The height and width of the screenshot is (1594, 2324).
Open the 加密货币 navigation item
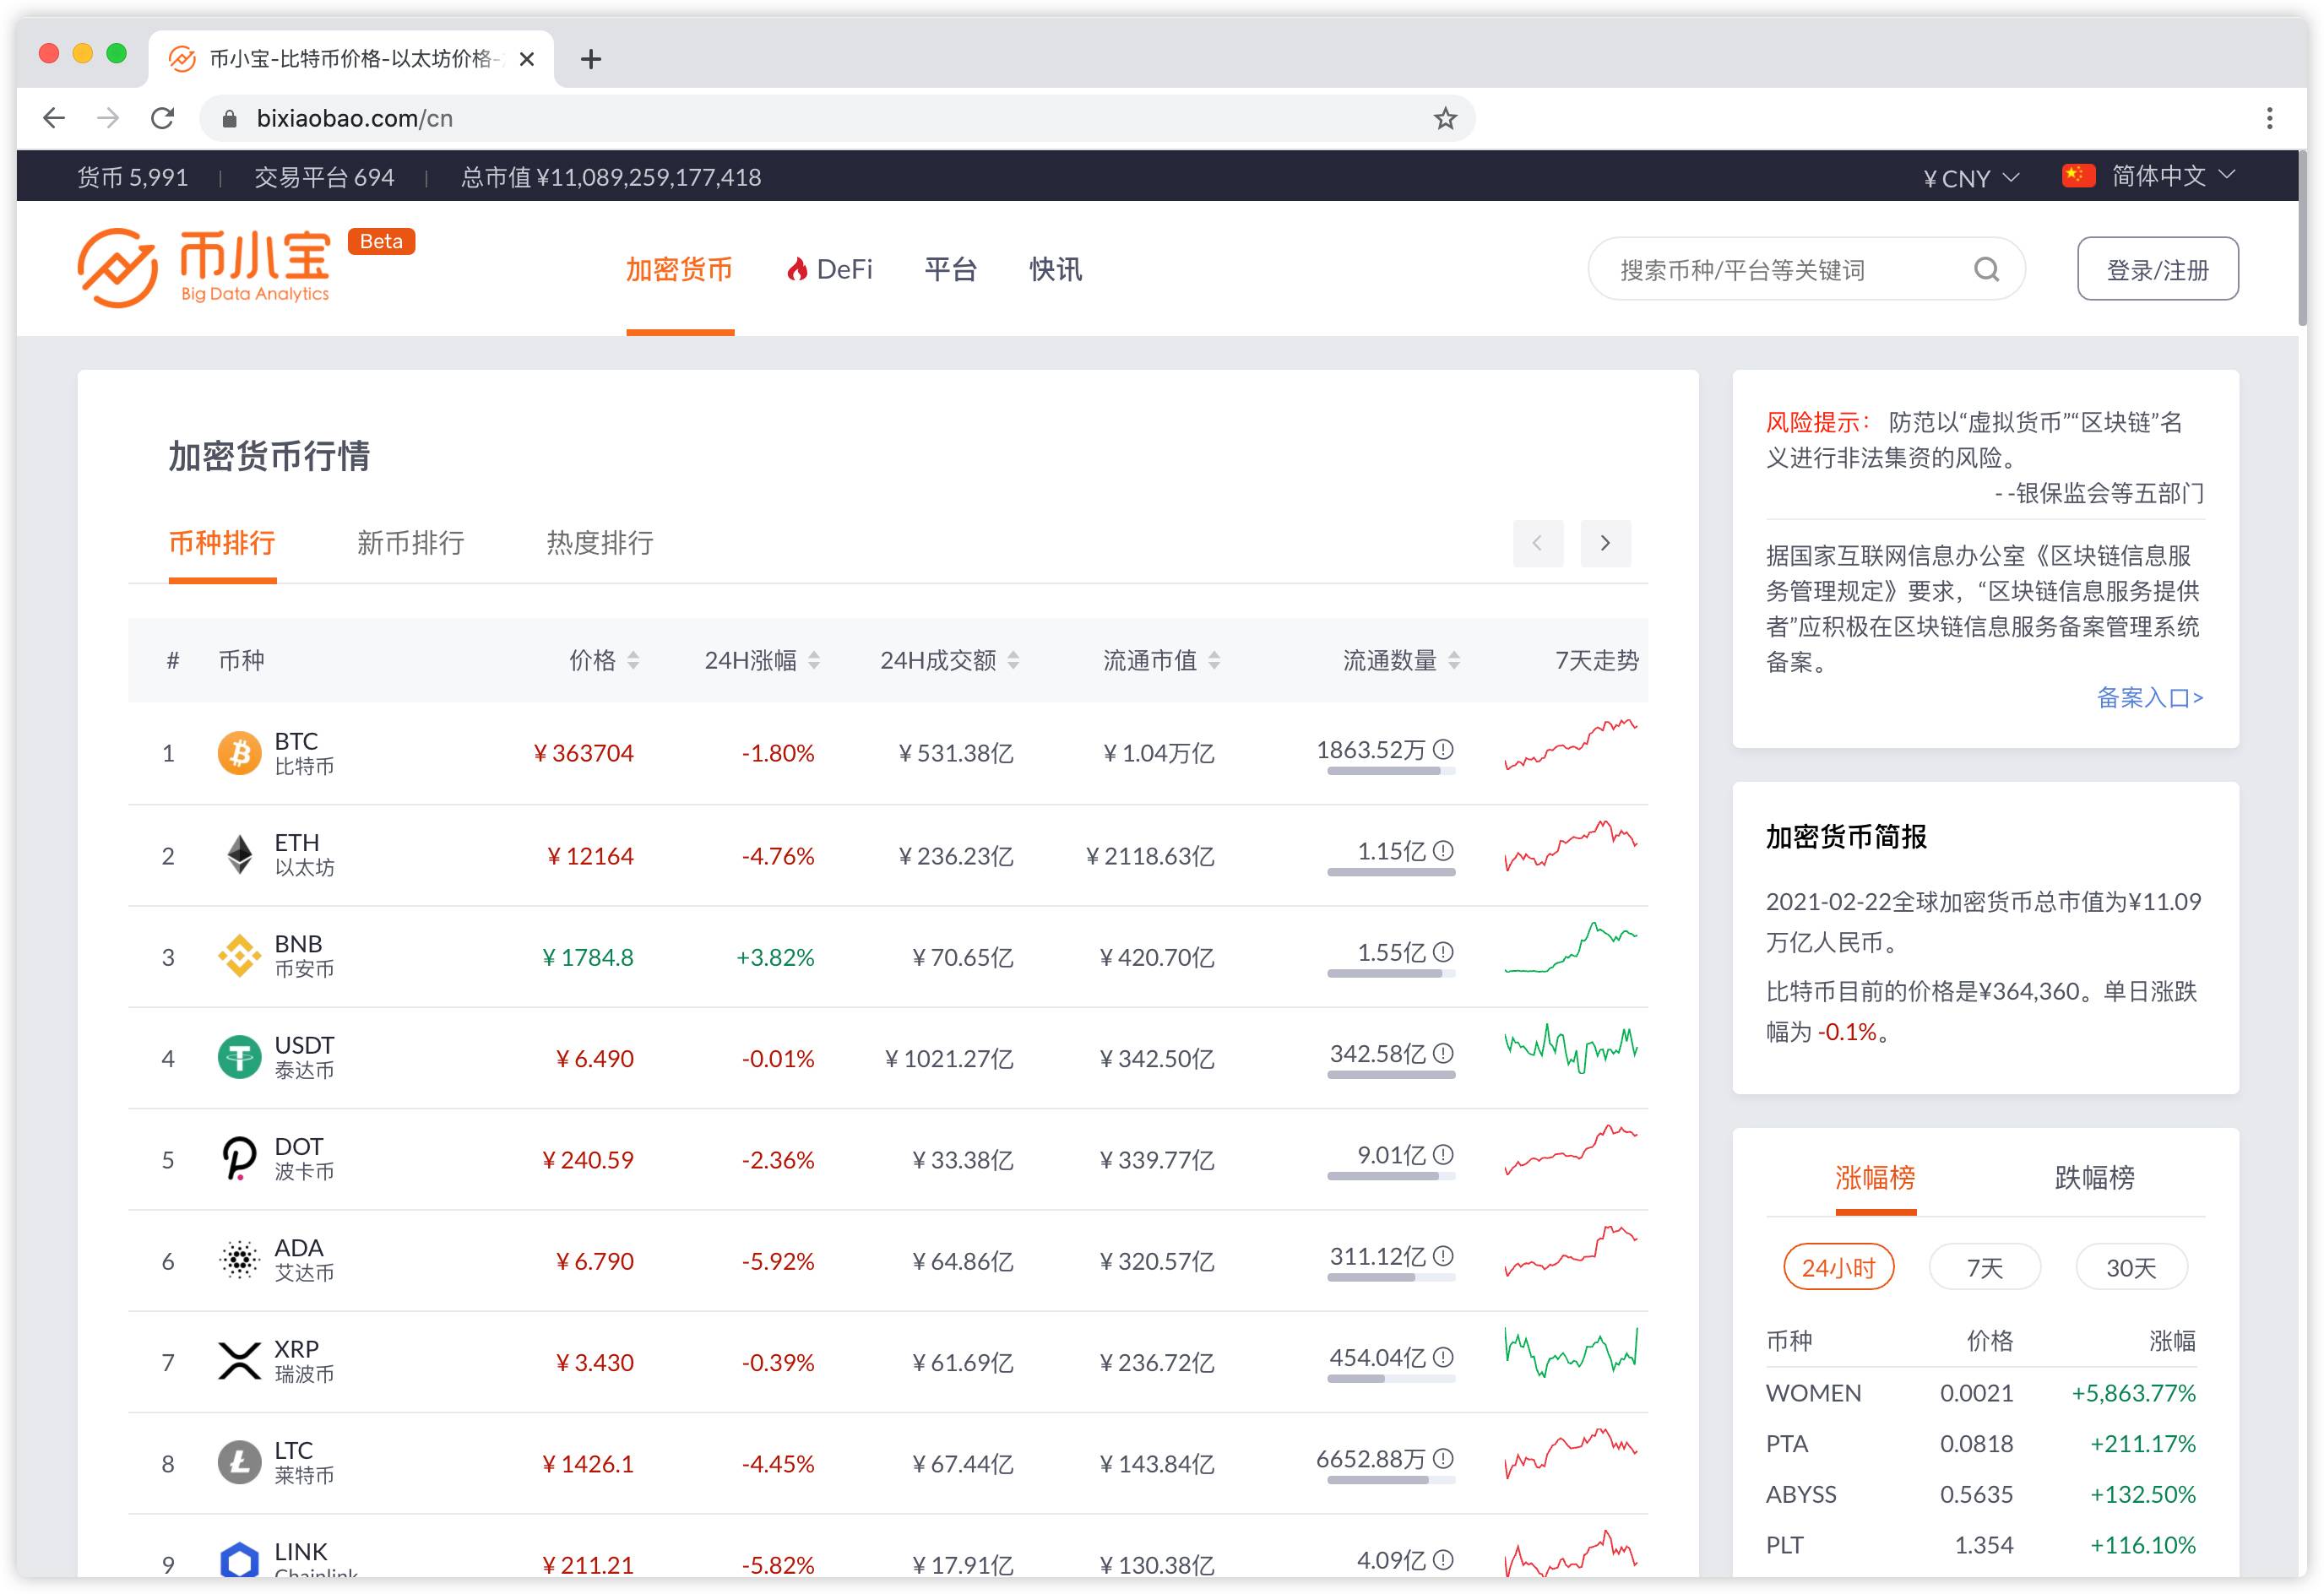tap(679, 269)
